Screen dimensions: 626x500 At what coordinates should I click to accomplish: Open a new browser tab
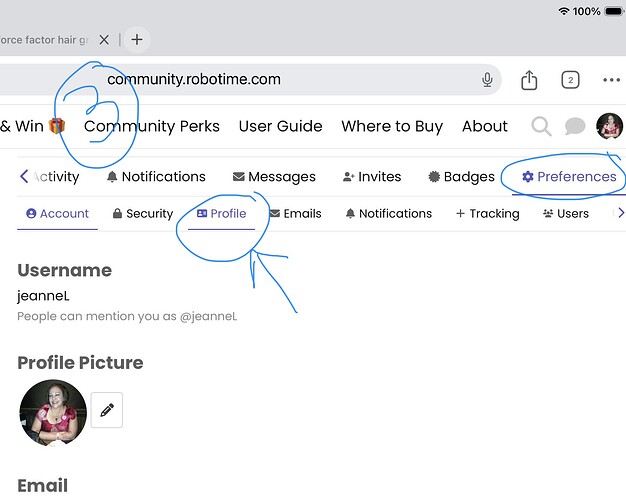137,40
